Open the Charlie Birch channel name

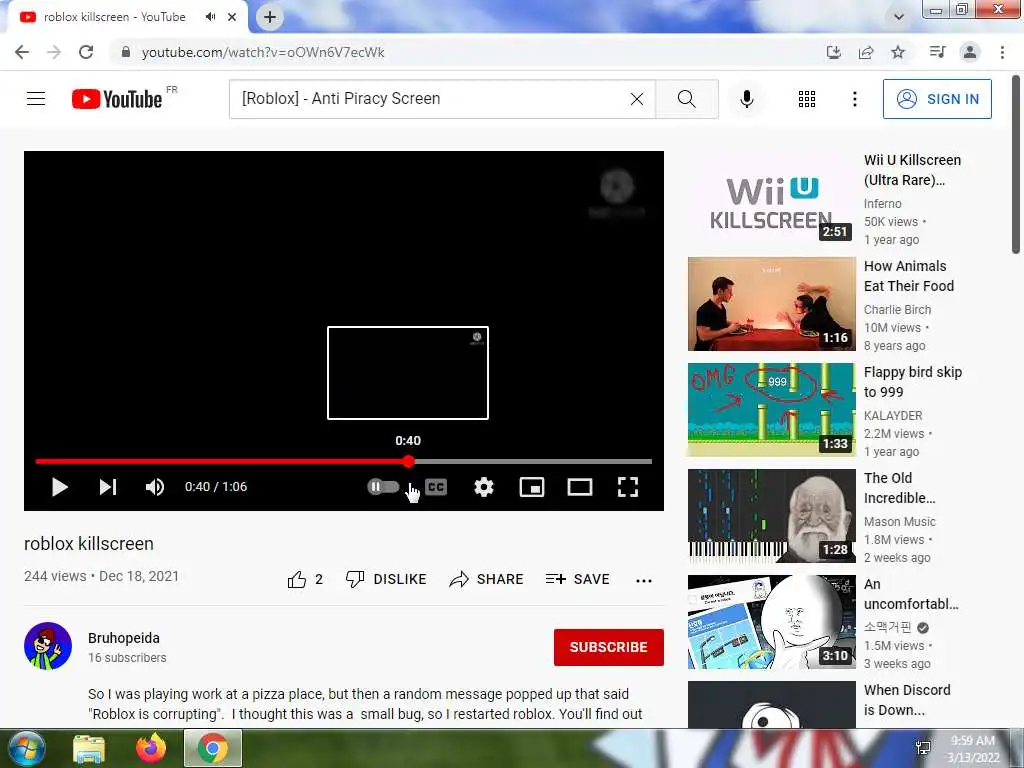pos(897,310)
